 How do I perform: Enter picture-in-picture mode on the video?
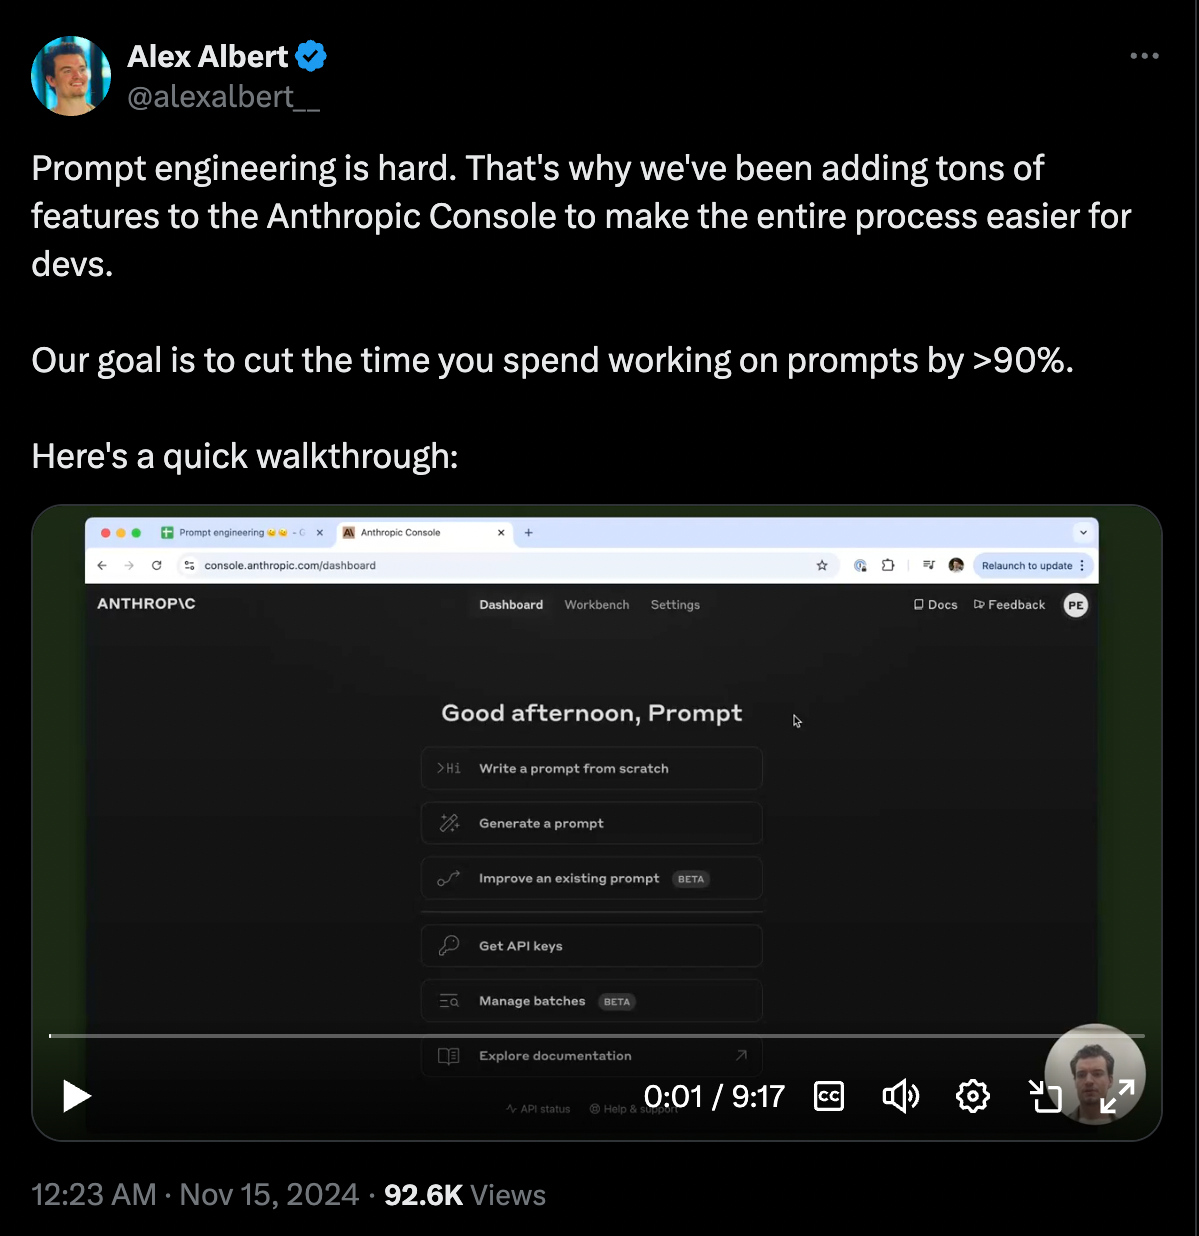pos(1045,1096)
